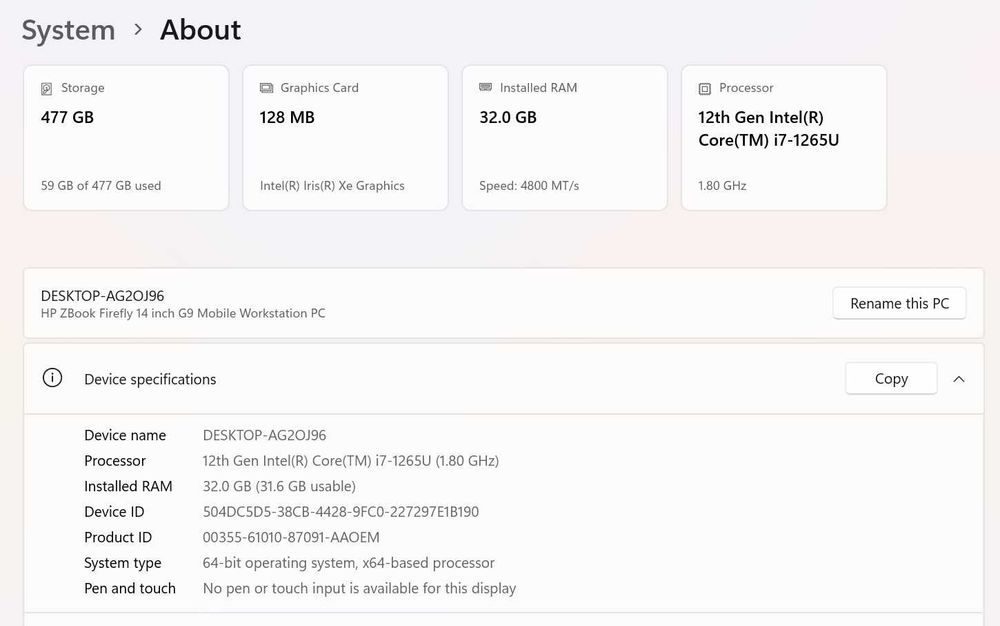Image resolution: width=1000 pixels, height=626 pixels.
Task: Click the System type value text
Action: (349, 563)
